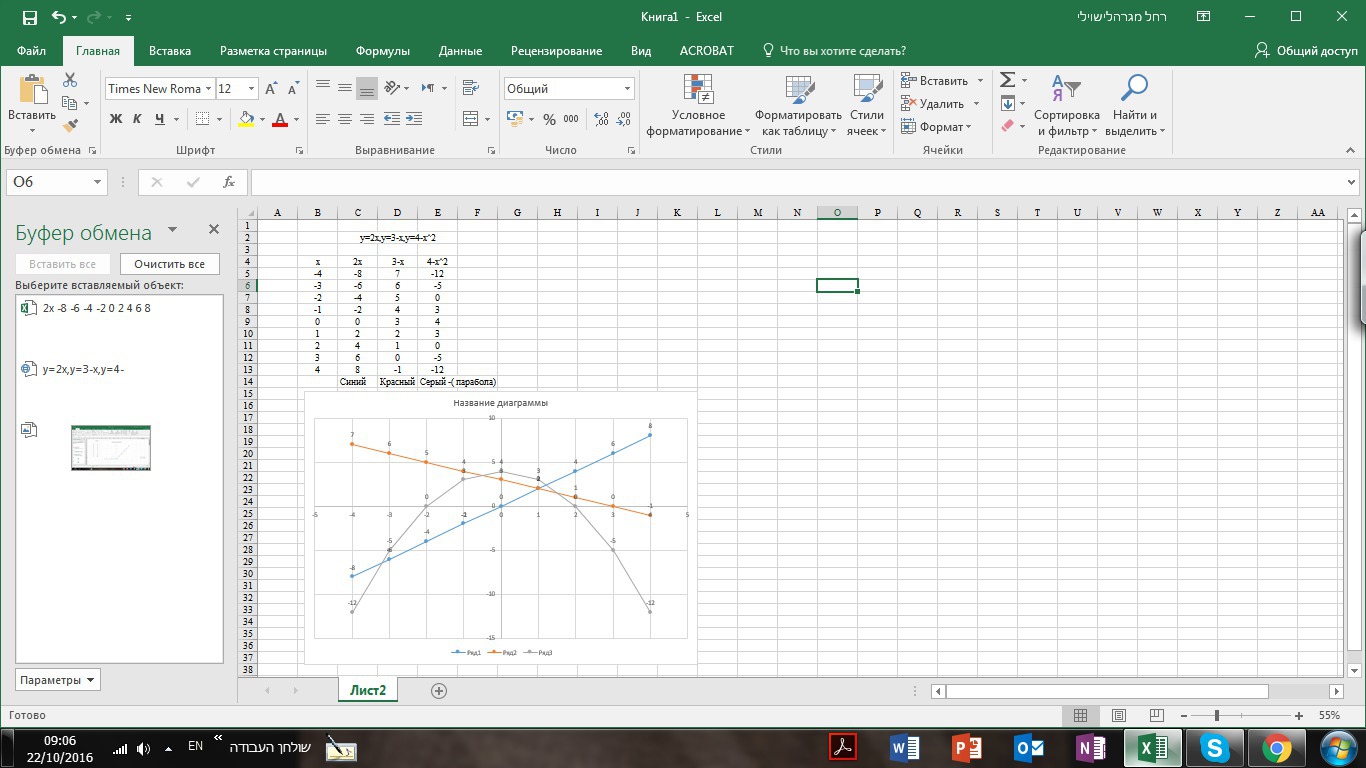
Task: Decrease the number of decimal places
Action: pos(624,119)
